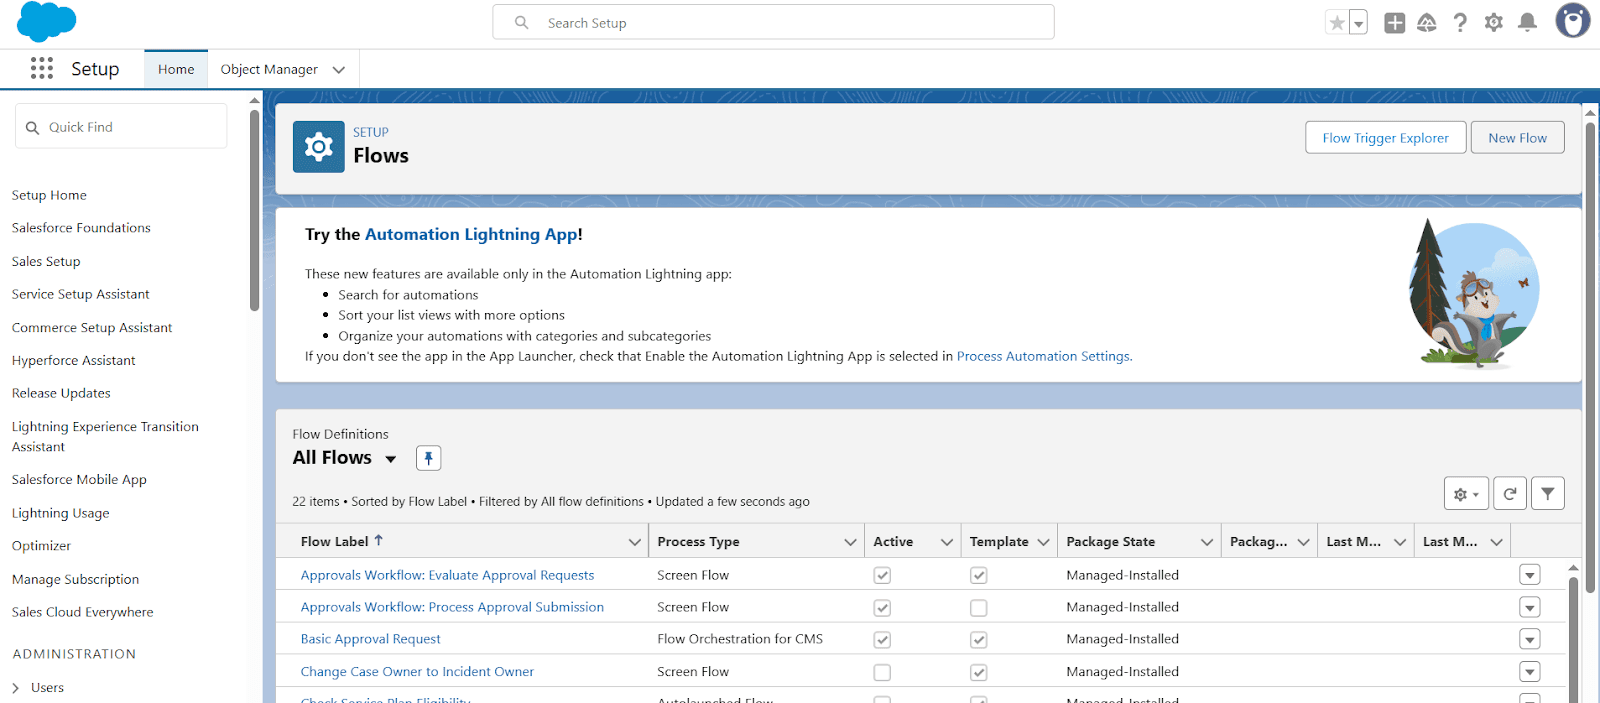1600x703 pixels.
Task: Show the list filters funnel
Action: coord(1548,493)
